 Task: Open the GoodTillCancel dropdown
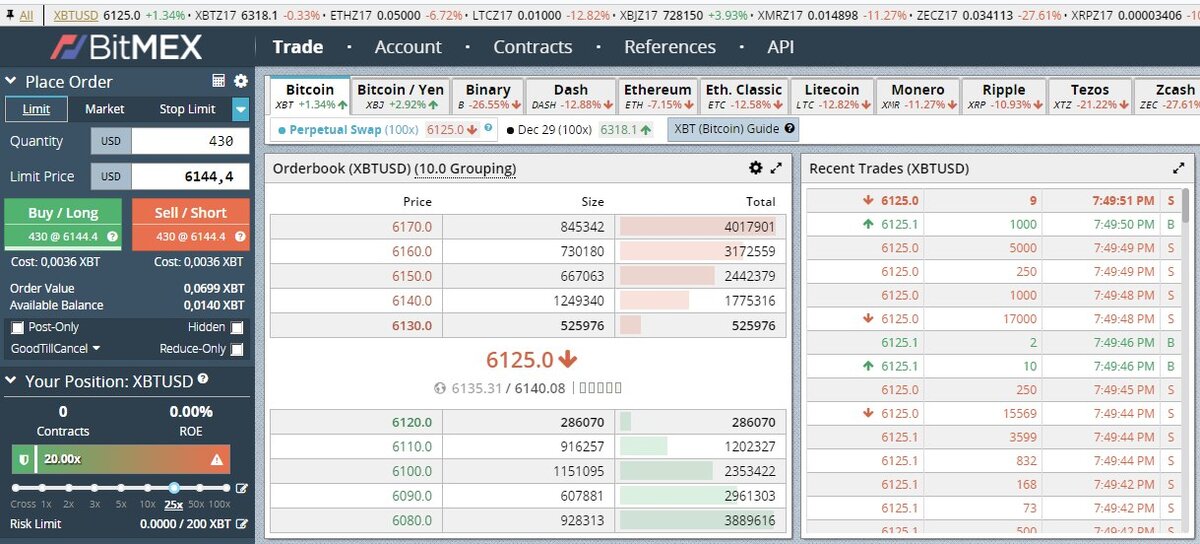click(x=56, y=349)
